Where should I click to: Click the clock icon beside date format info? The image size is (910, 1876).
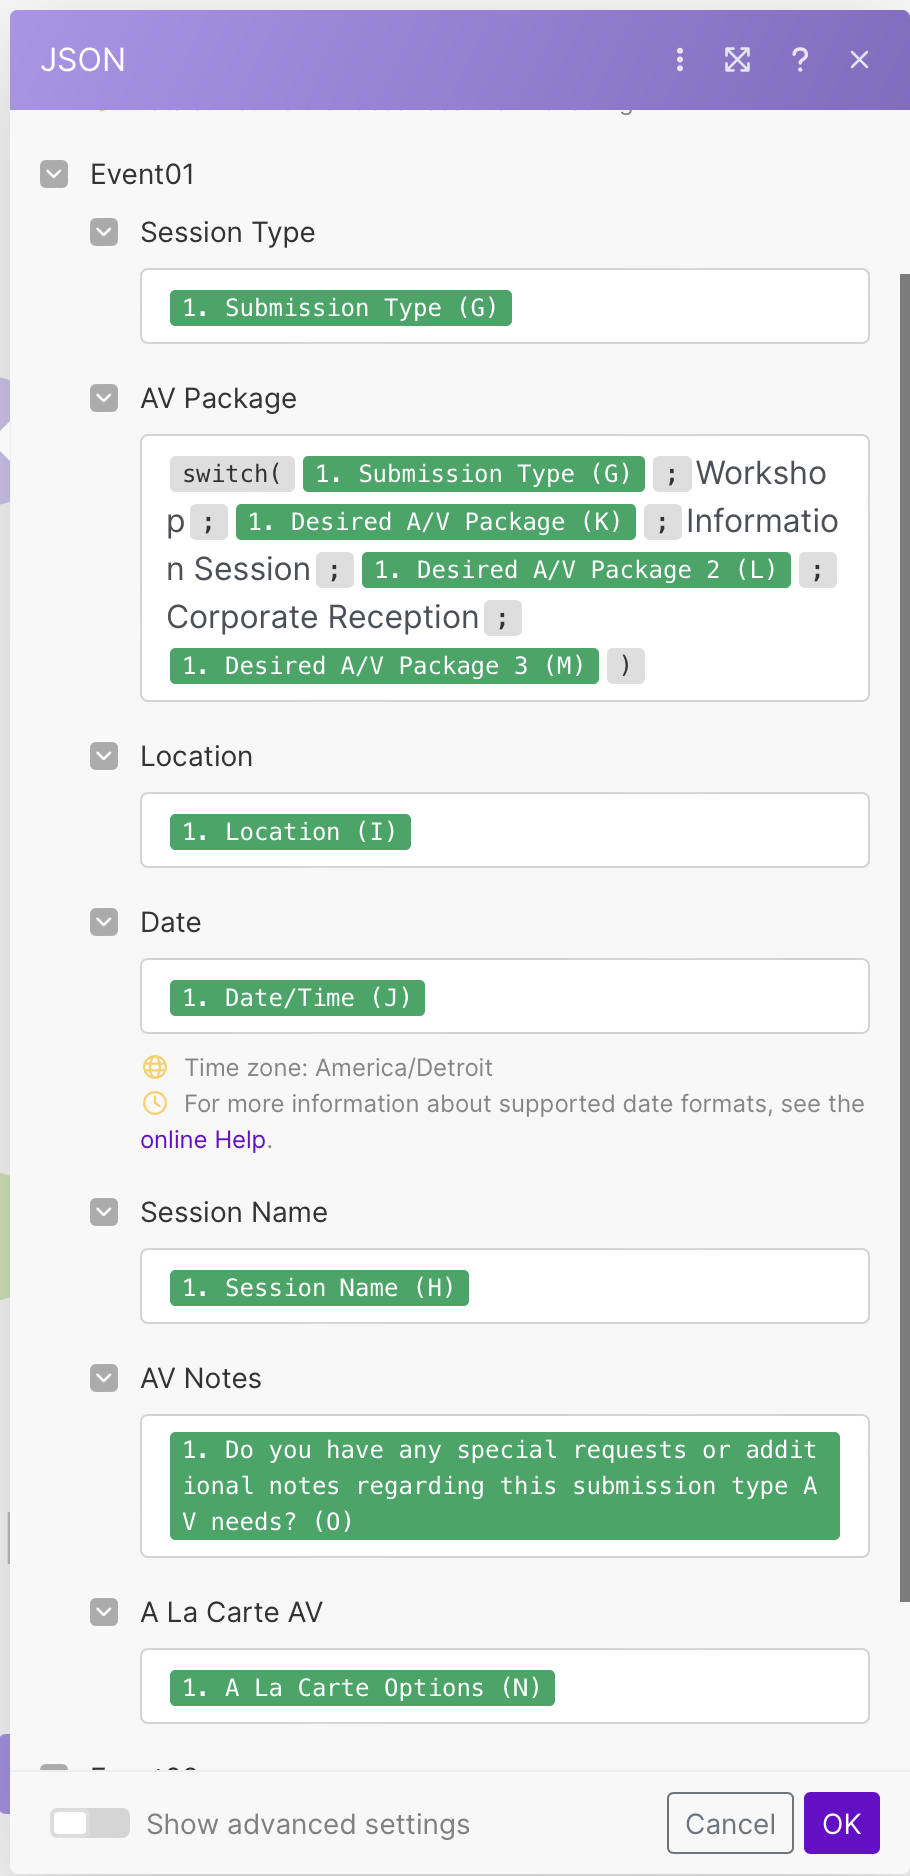pos(155,1103)
